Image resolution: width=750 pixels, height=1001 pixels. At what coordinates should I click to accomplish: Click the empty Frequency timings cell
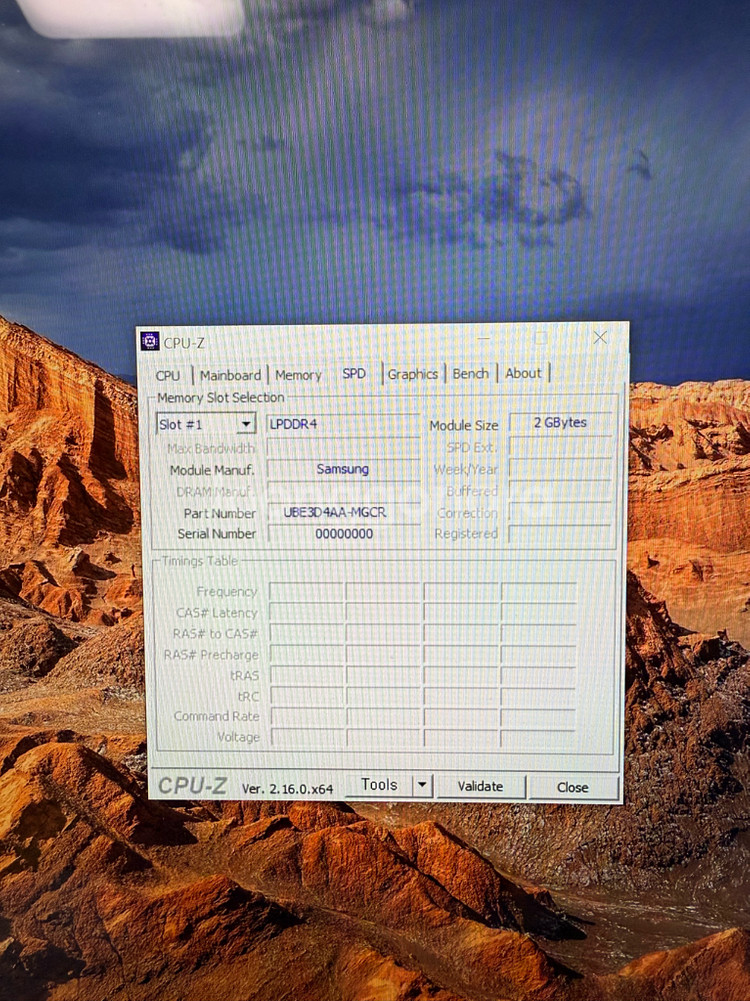[x=306, y=592]
